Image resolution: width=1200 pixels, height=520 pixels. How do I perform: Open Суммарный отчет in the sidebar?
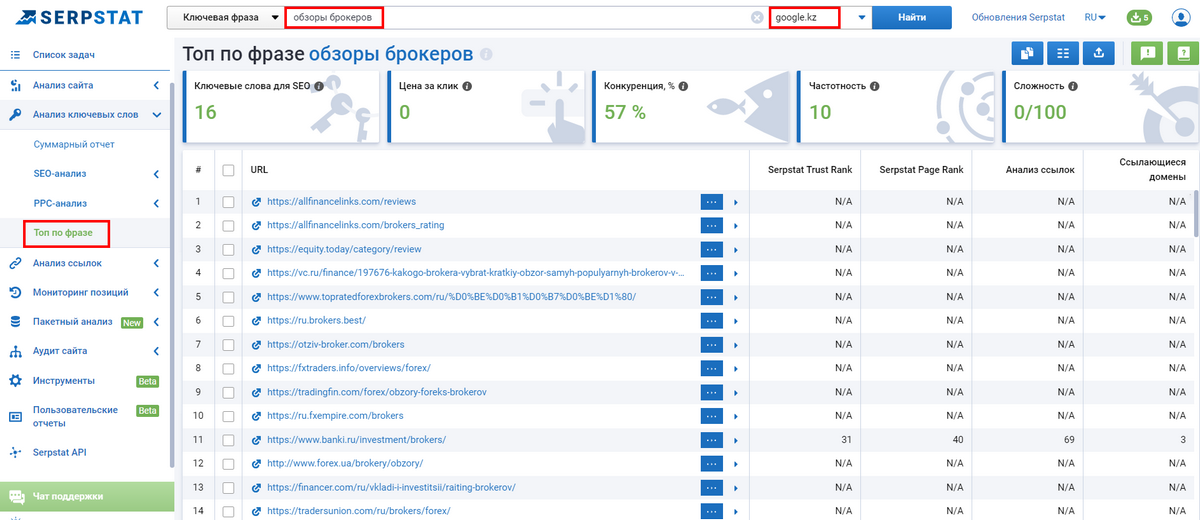74,144
